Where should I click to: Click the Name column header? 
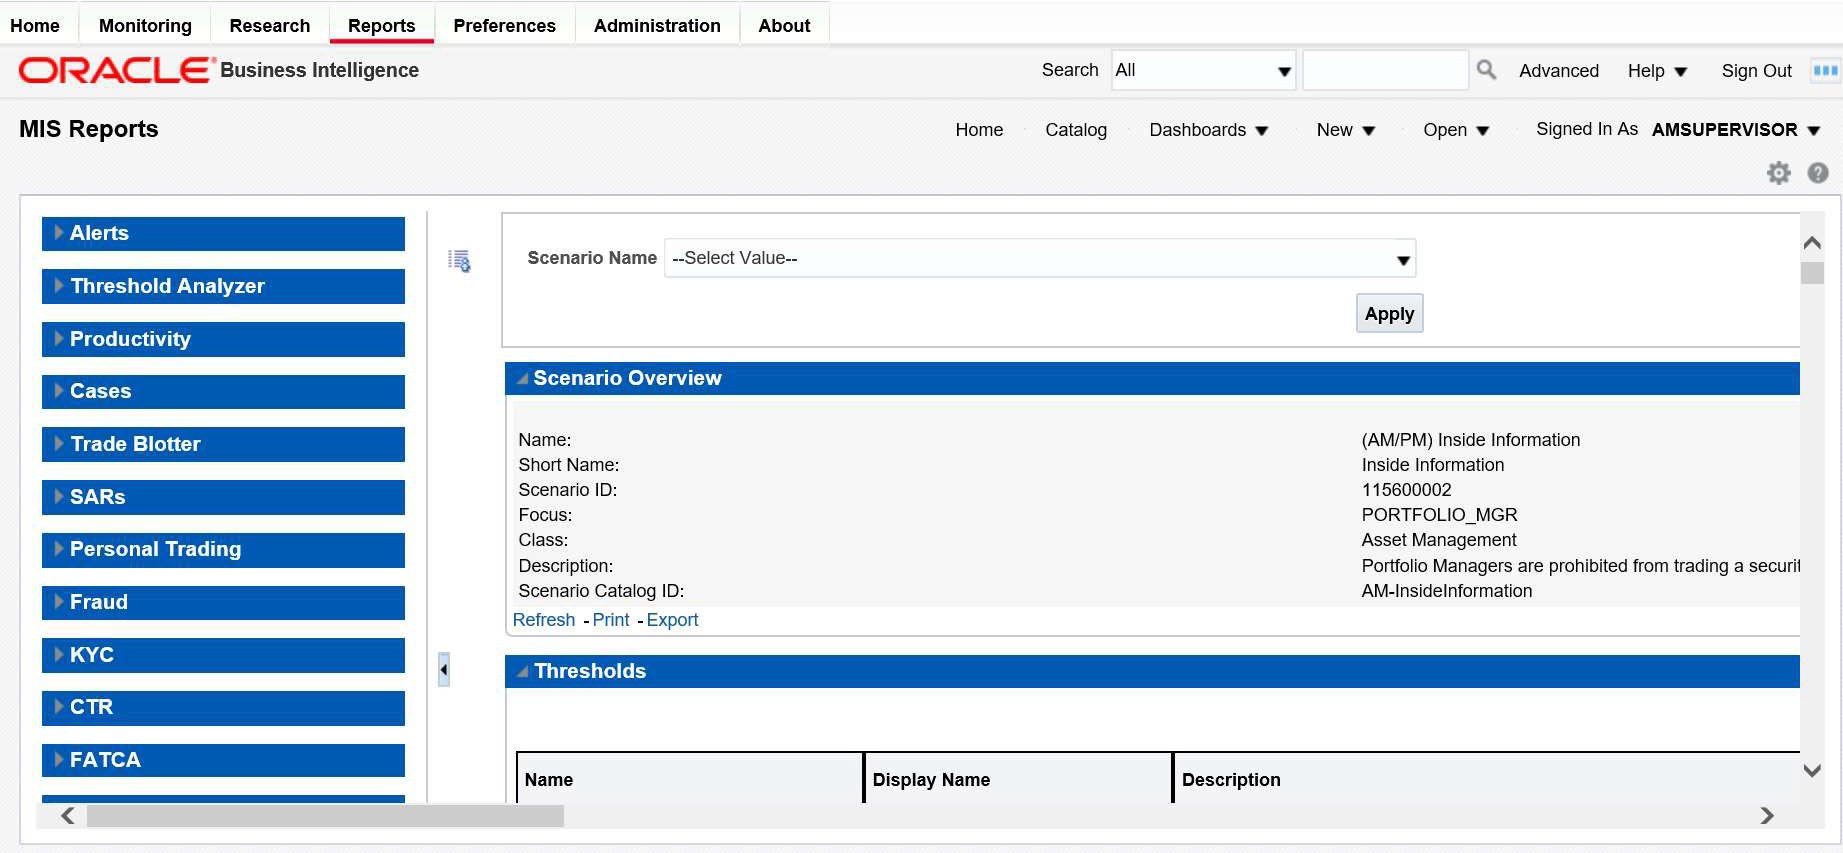pos(689,779)
